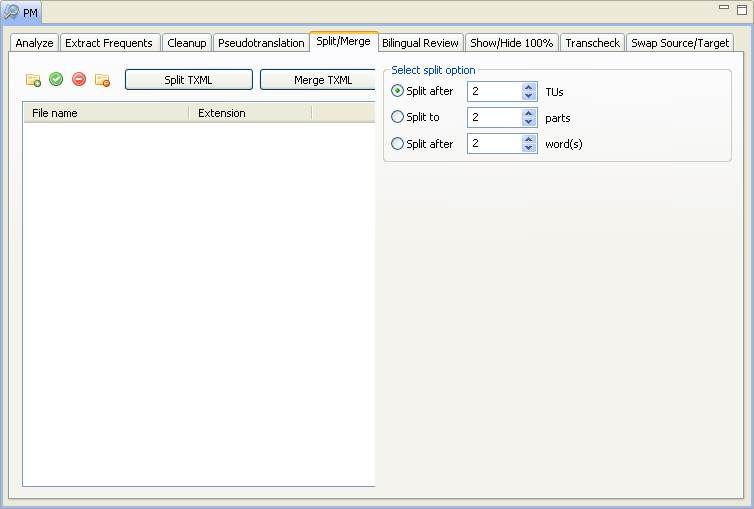Screen dimensions: 754x509
Task: Minimize the PM panel
Action: 725,8
